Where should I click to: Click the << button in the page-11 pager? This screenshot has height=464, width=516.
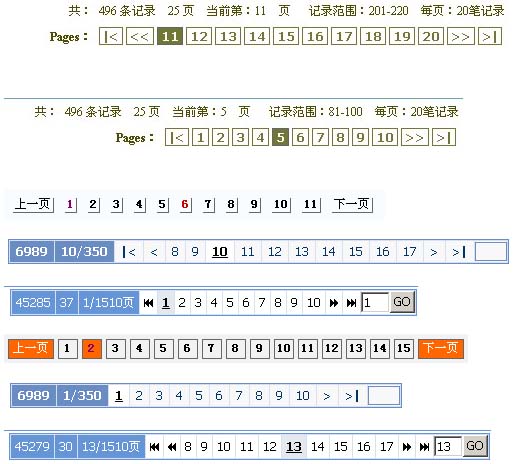(x=140, y=36)
